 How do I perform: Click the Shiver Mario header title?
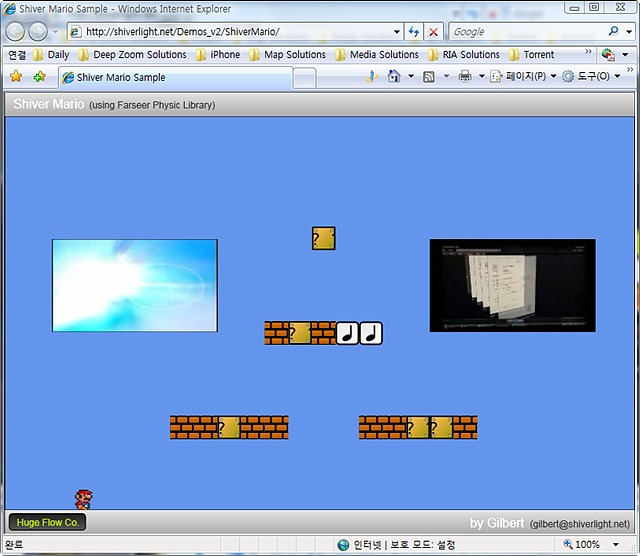click(49, 104)
